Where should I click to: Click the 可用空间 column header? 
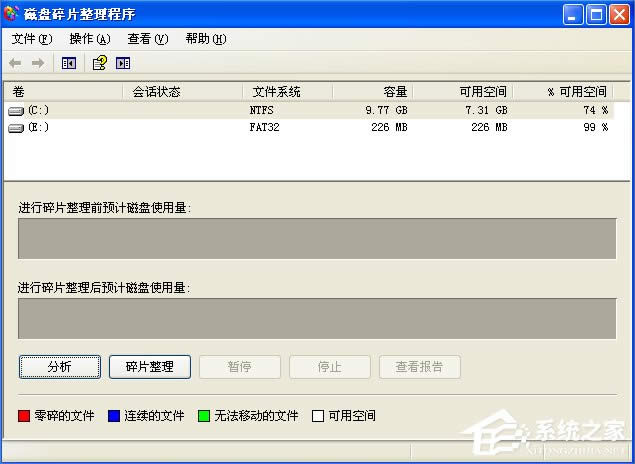click(462, 92)
